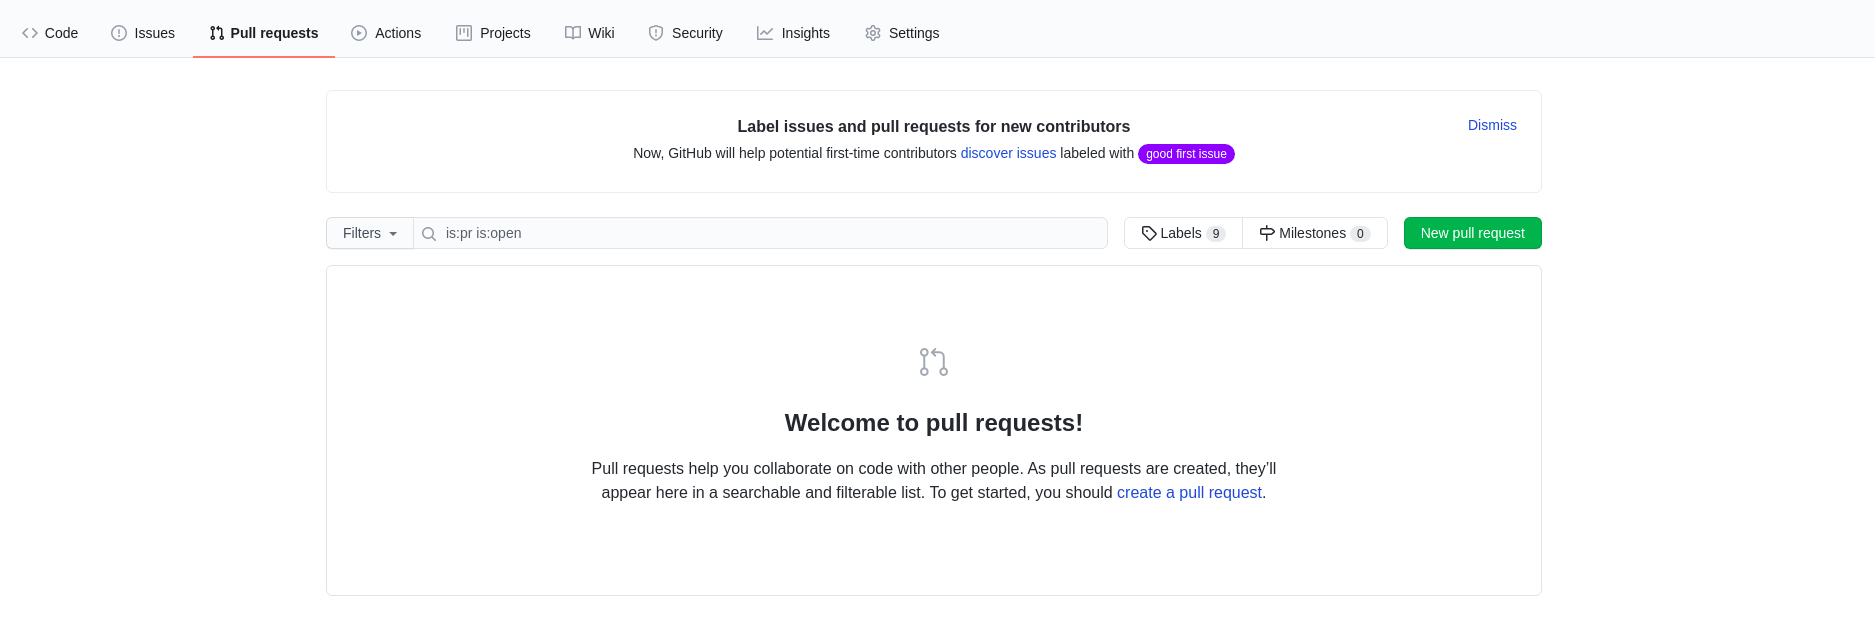1875x618 pixels.
Task: Follow the discover issues link
Action: [x=1008, y=153]
